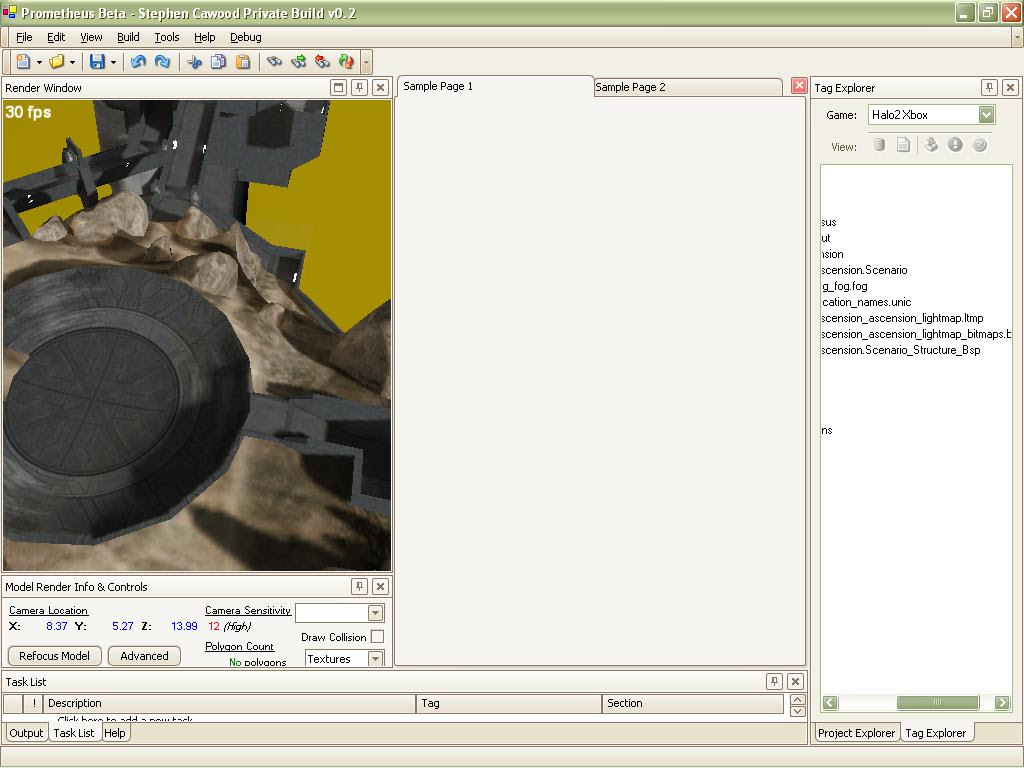The width and height of the screenshot is (1024, 768).
Task: Click the Tag Explorer scroll left arrow
Action: point(830,702)
